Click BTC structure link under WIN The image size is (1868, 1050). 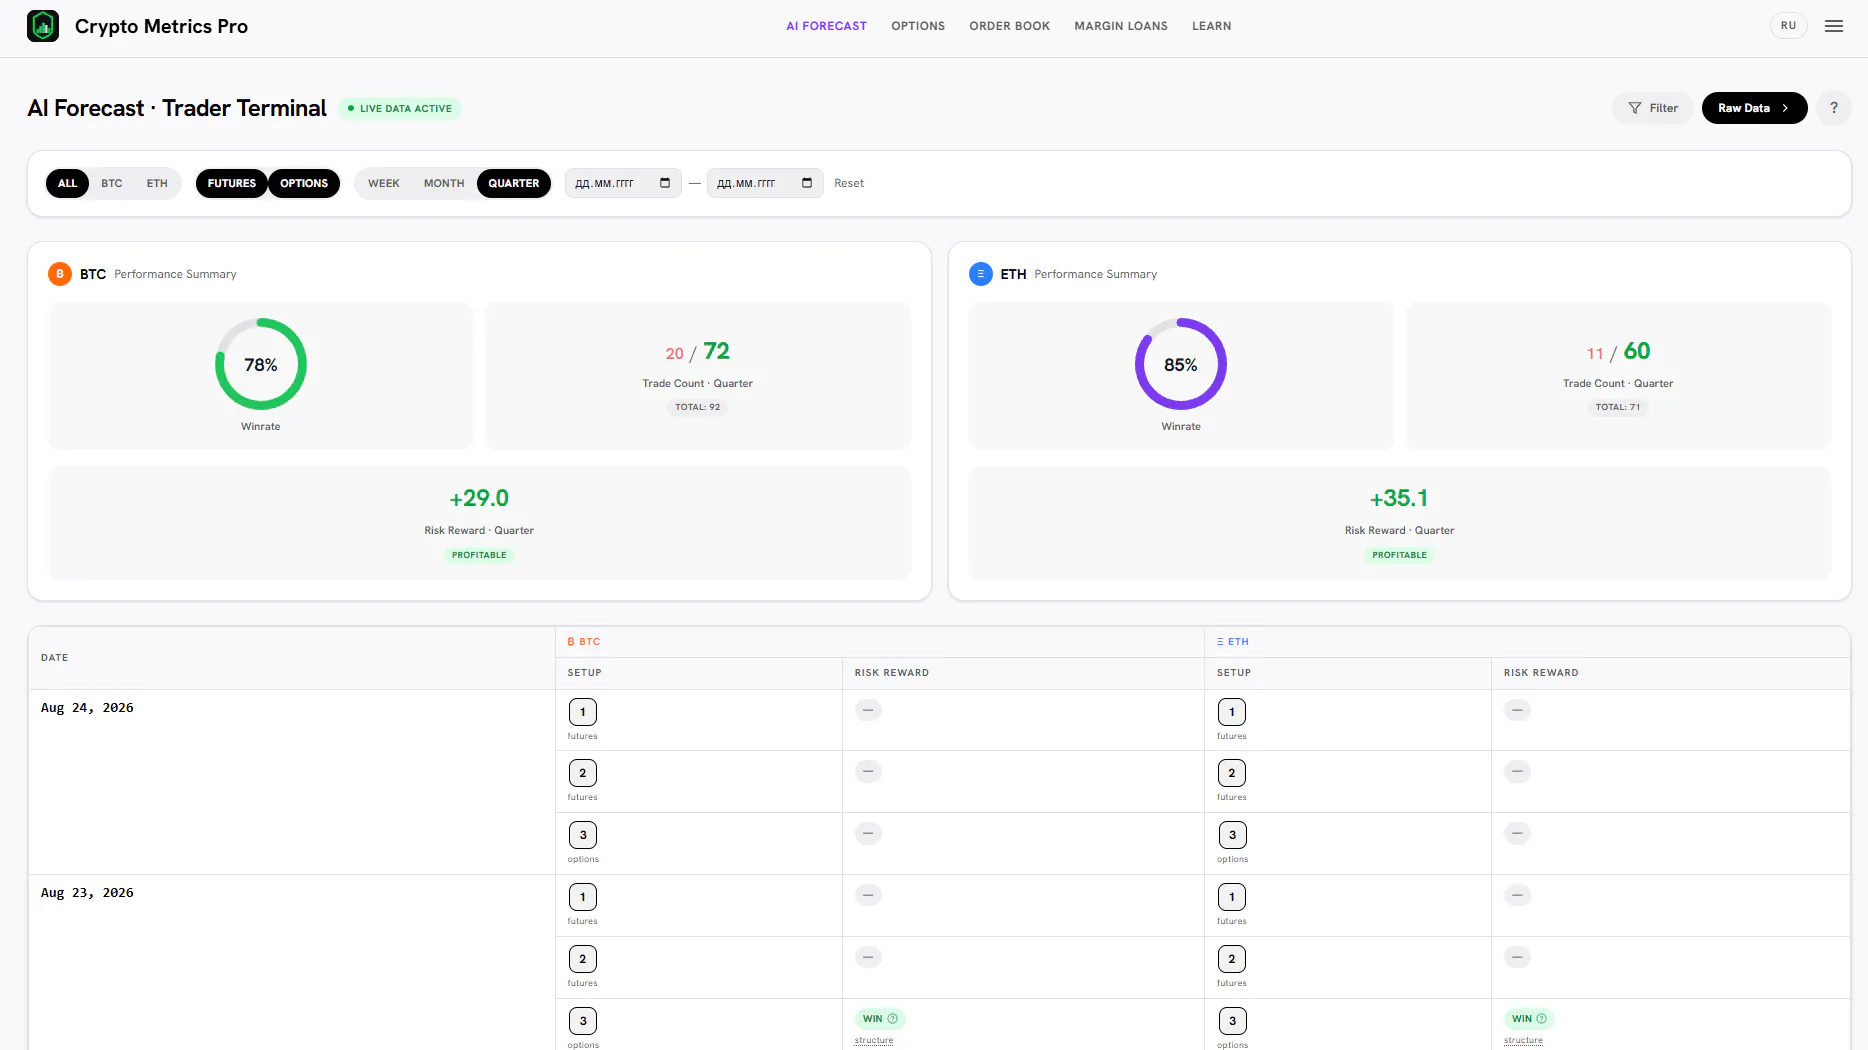pyautogui.click(x=874, y=1040)
